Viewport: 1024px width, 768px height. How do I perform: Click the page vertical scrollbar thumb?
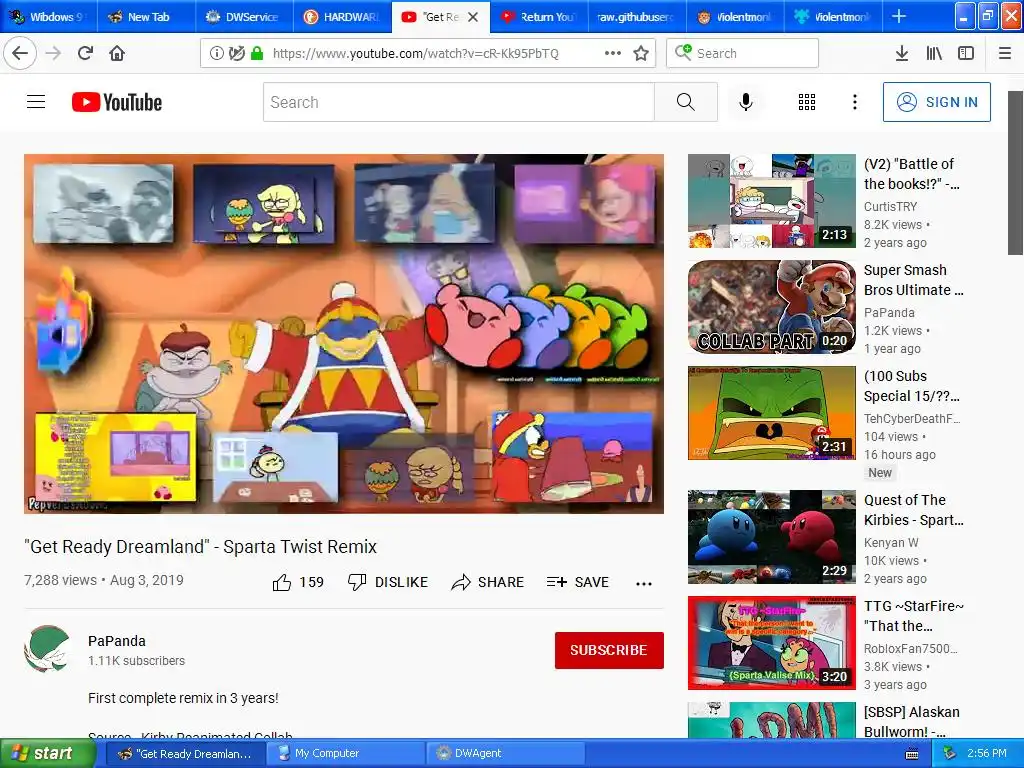click(x=1015, y=172)
